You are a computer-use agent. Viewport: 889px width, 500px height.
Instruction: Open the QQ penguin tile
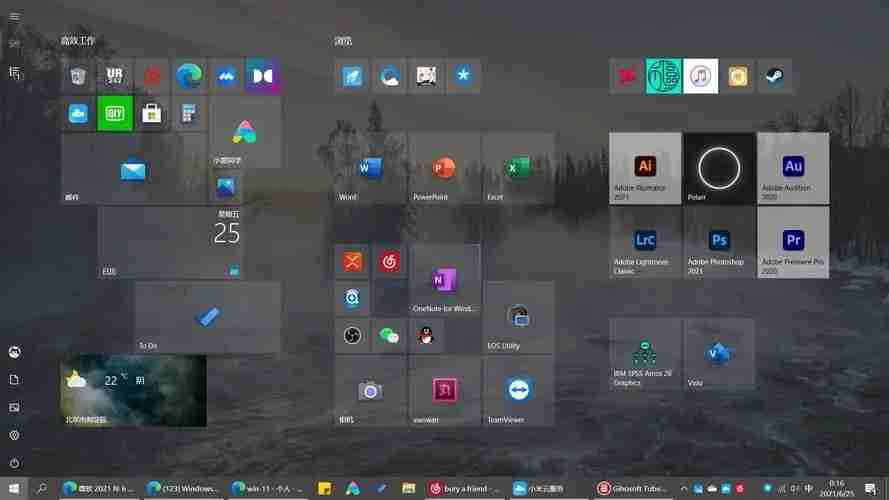click(426, 336)
